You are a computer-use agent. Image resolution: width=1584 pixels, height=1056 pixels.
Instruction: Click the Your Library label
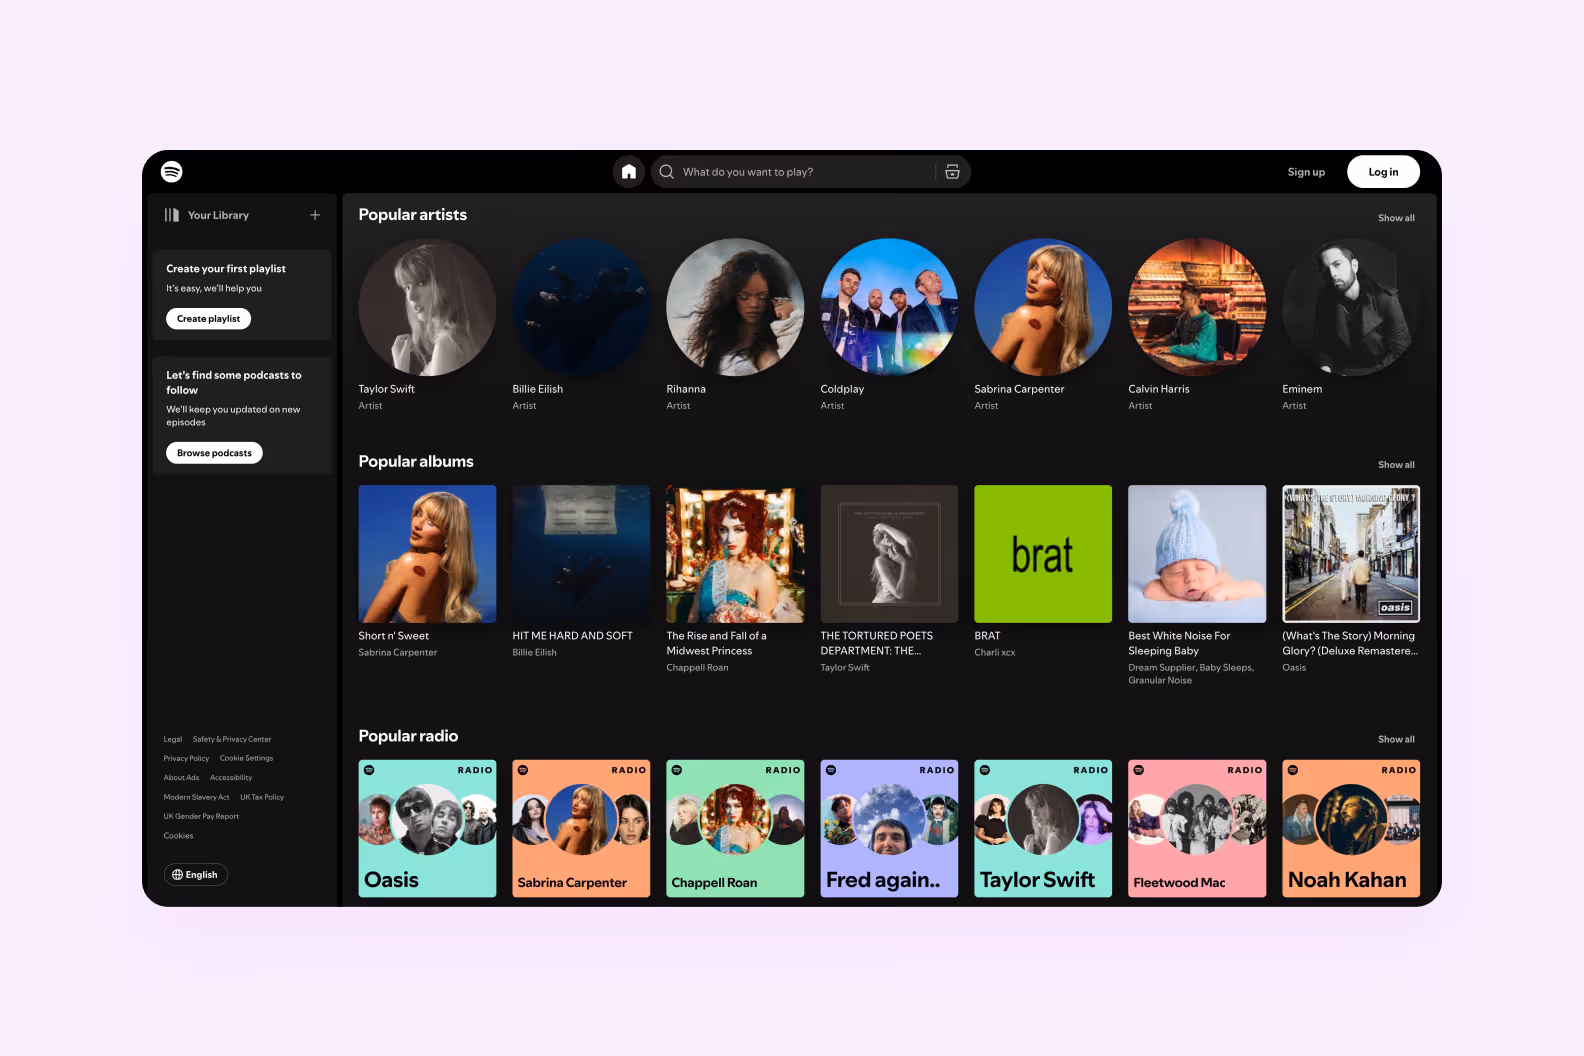[x=218, y=215]
